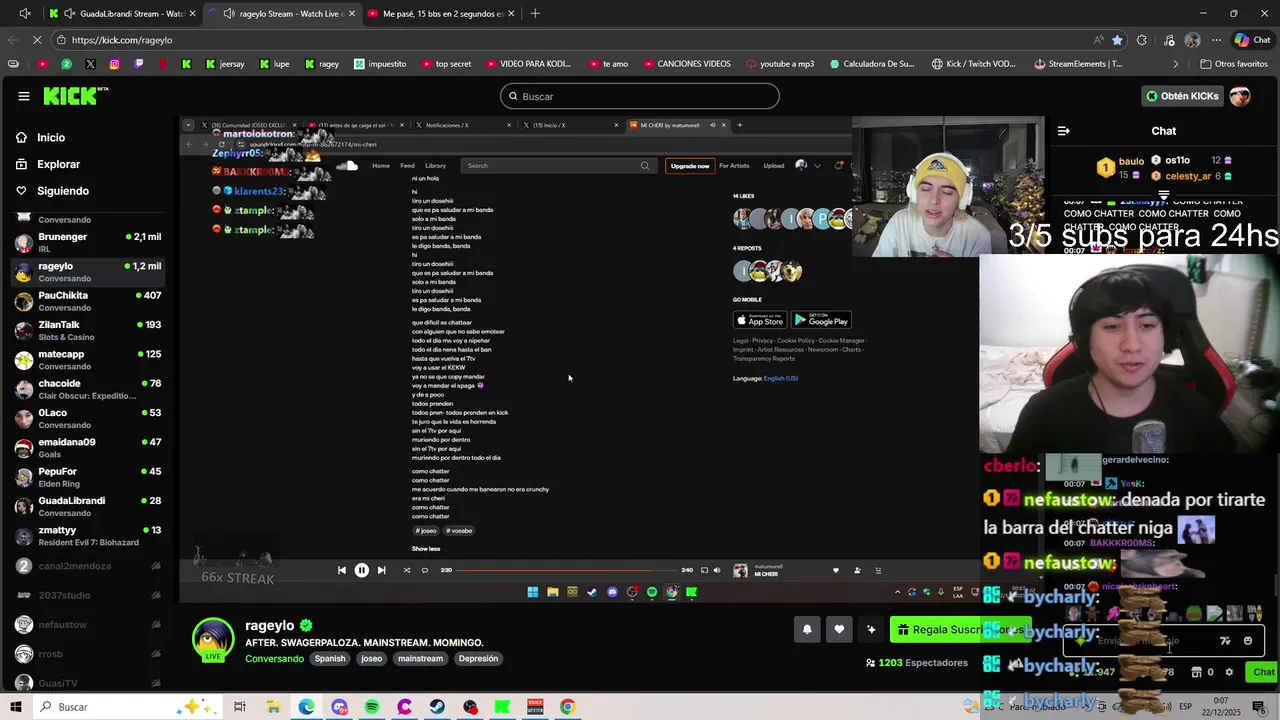Image resolution: width=1280 pixels, height=720 pixels.
Task: Open rageylo's profile avatar
Action: point(213,640)
